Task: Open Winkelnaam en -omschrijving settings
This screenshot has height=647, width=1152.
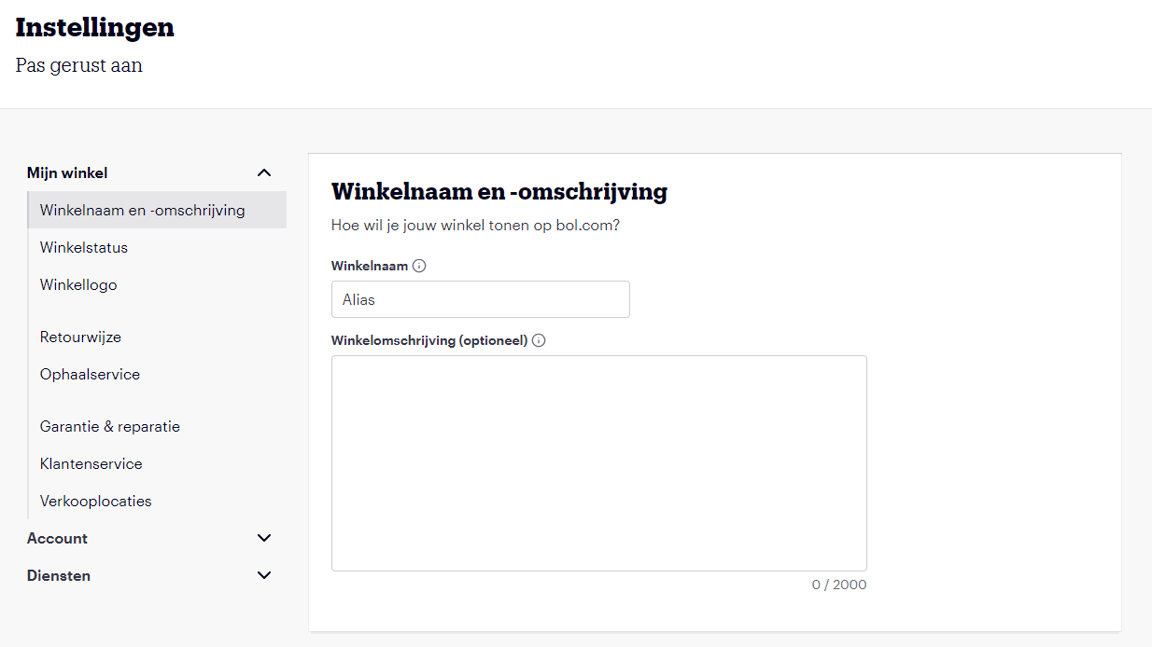Action: (141, 210)
